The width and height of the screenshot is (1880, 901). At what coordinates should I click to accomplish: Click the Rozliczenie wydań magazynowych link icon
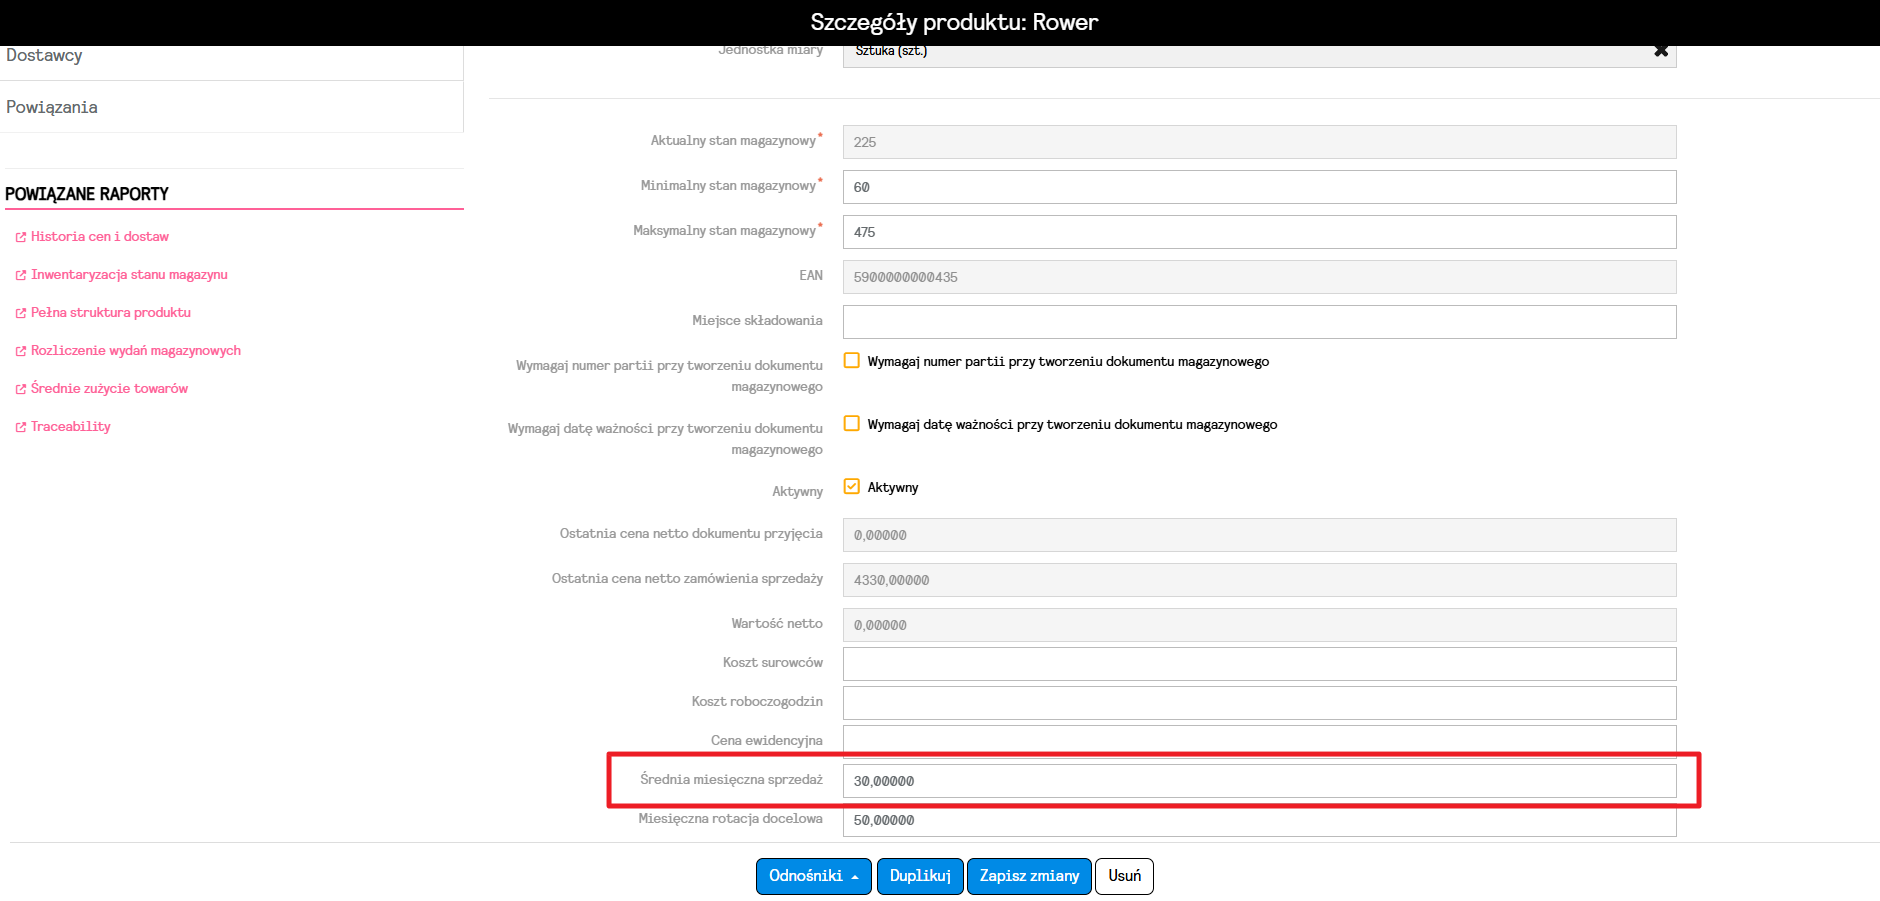20,351
